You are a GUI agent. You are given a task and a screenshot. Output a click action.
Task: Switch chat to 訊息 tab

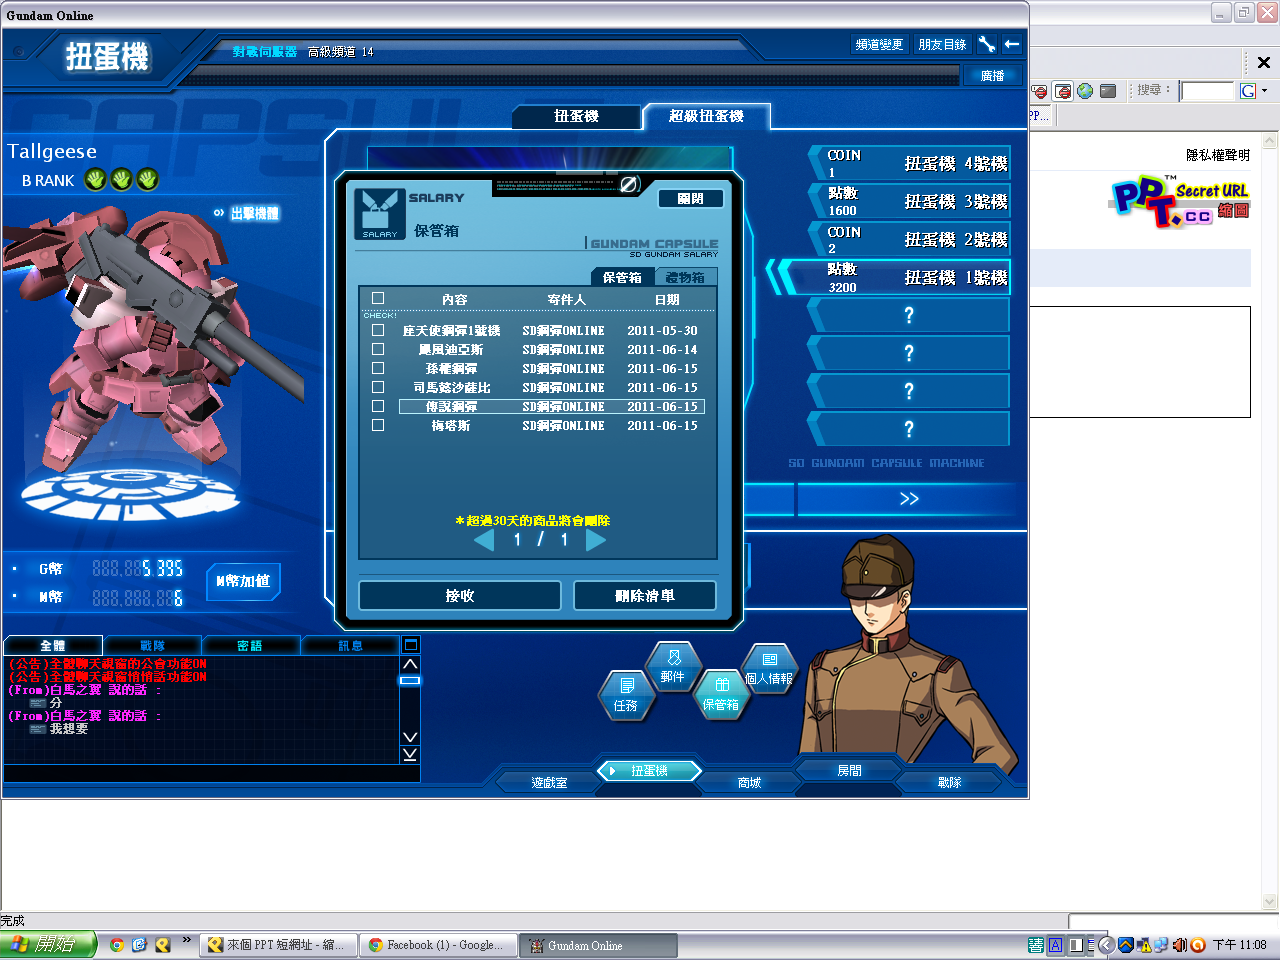tap(350, 646)
